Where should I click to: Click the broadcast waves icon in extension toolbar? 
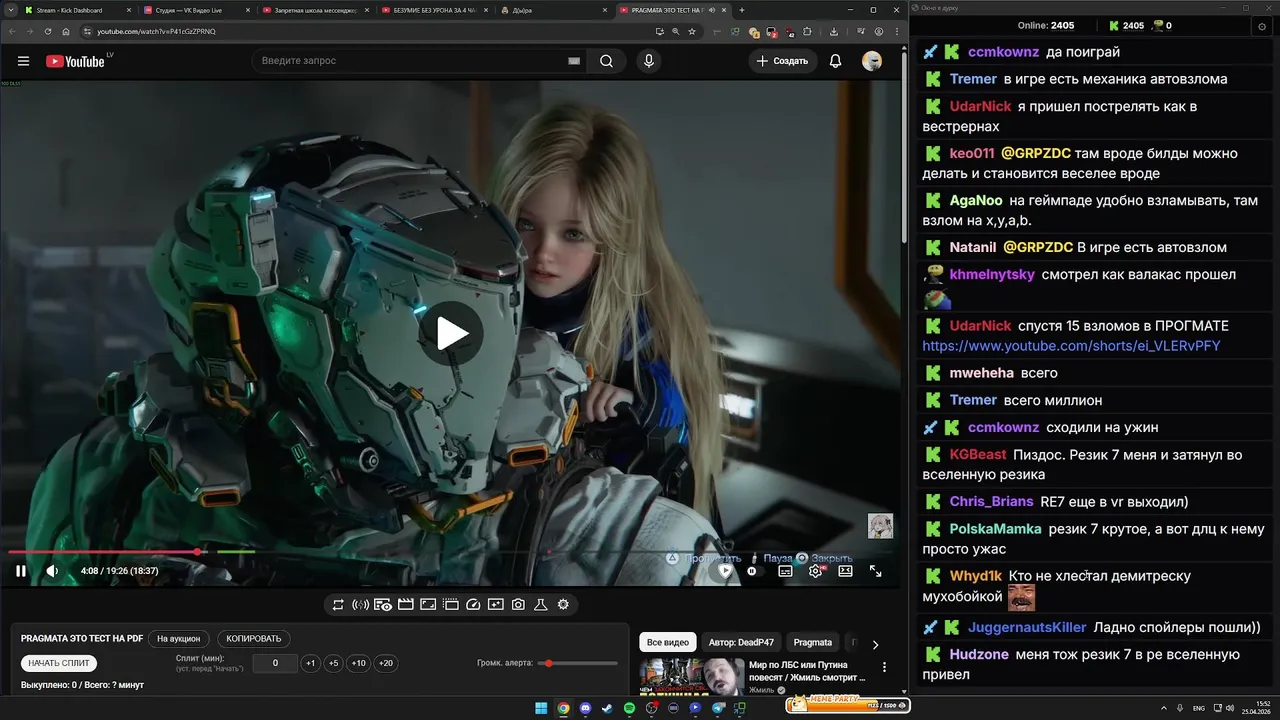click(x=361, y=604)
